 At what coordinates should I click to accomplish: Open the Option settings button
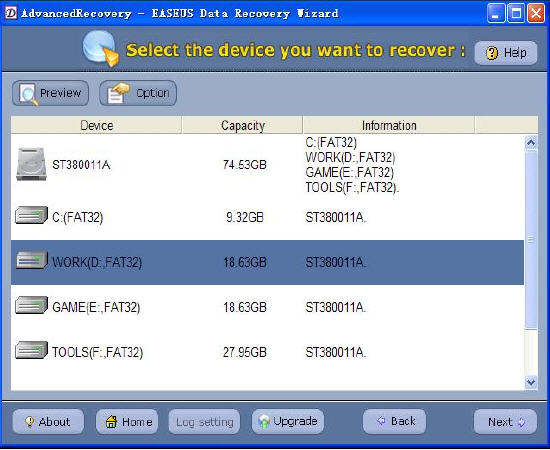point(138,93)
